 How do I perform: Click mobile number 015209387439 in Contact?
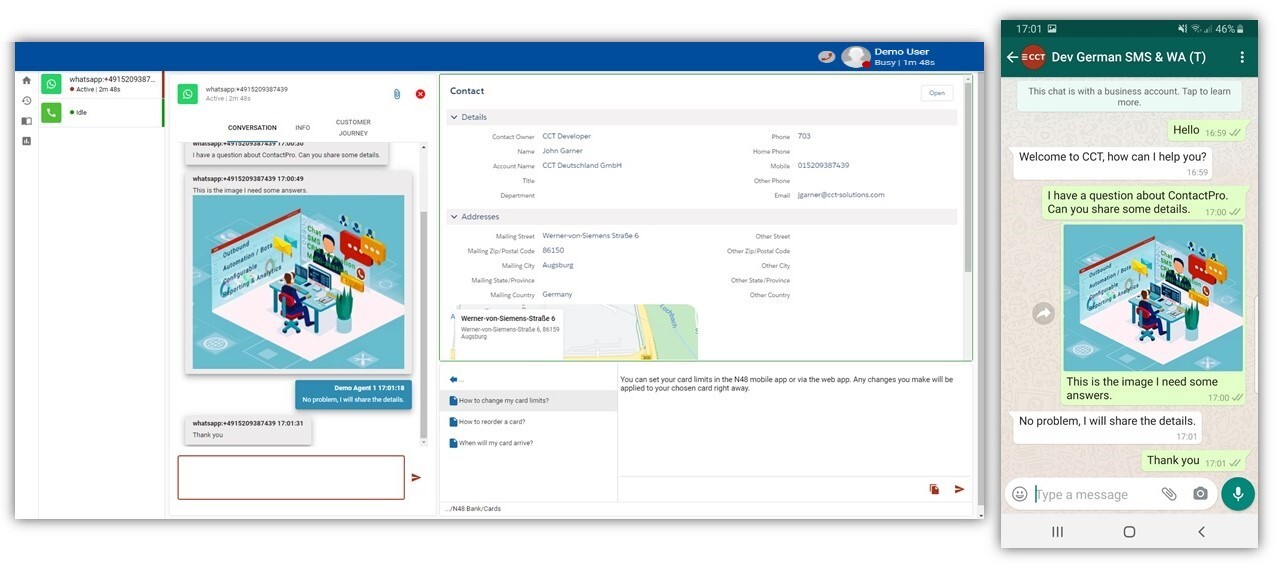coord(823,165)
